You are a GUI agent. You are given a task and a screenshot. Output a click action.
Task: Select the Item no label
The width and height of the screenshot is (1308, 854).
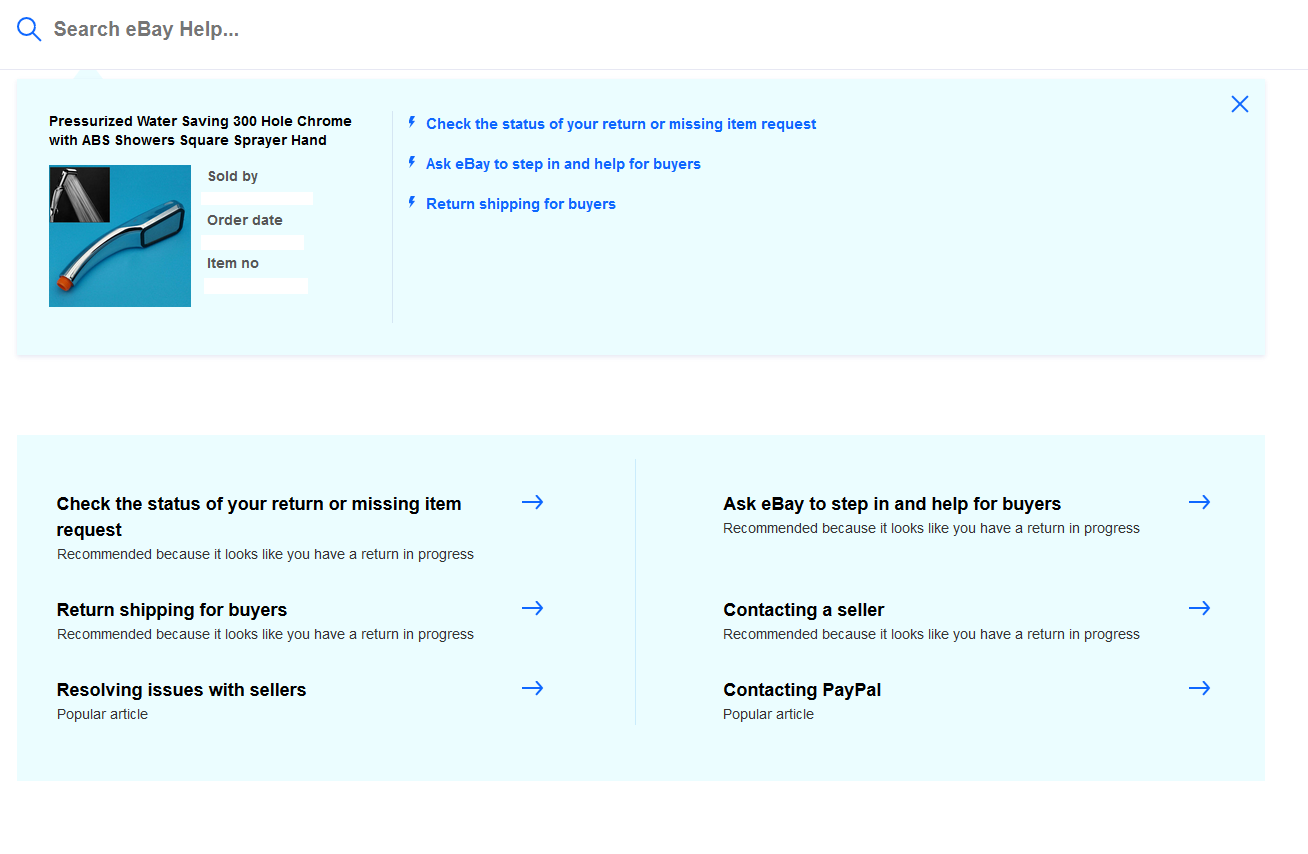click(233, 263)
